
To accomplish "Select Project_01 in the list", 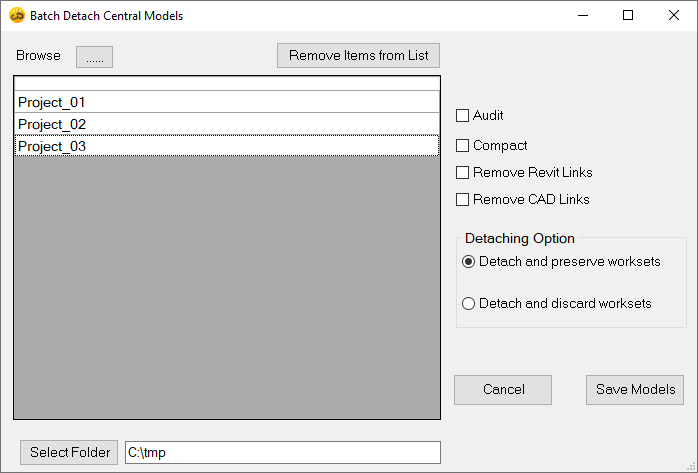I will coord(227,102).
